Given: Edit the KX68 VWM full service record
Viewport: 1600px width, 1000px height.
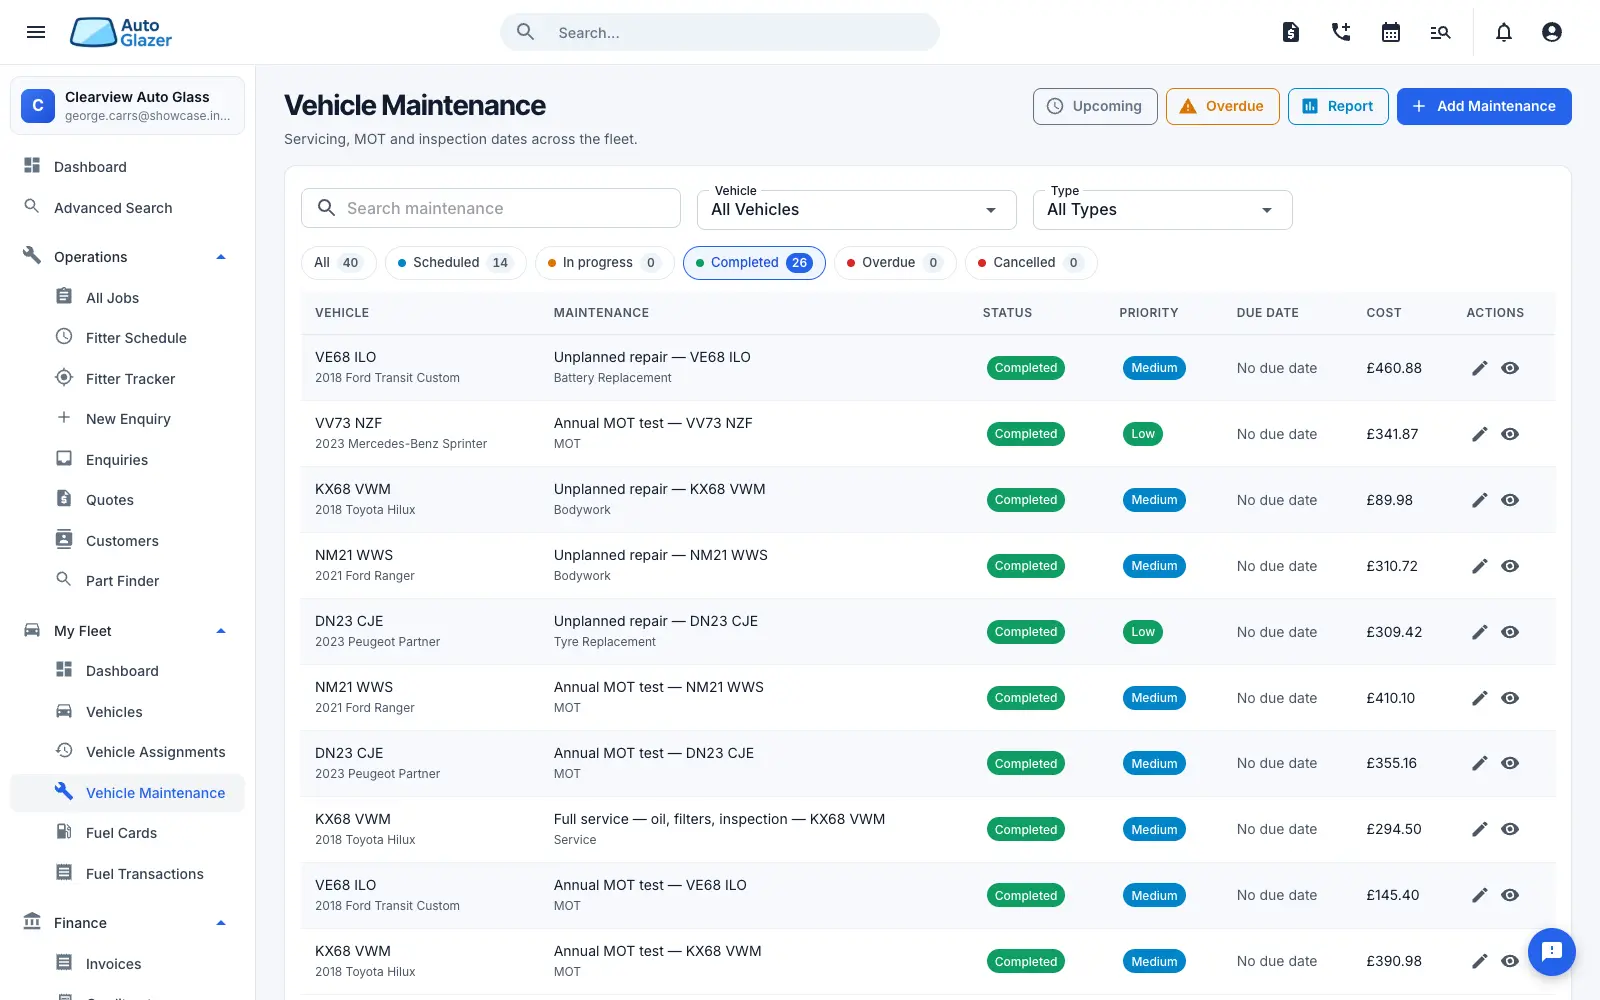Looking at the screenshot, I should coord(1480,829).
